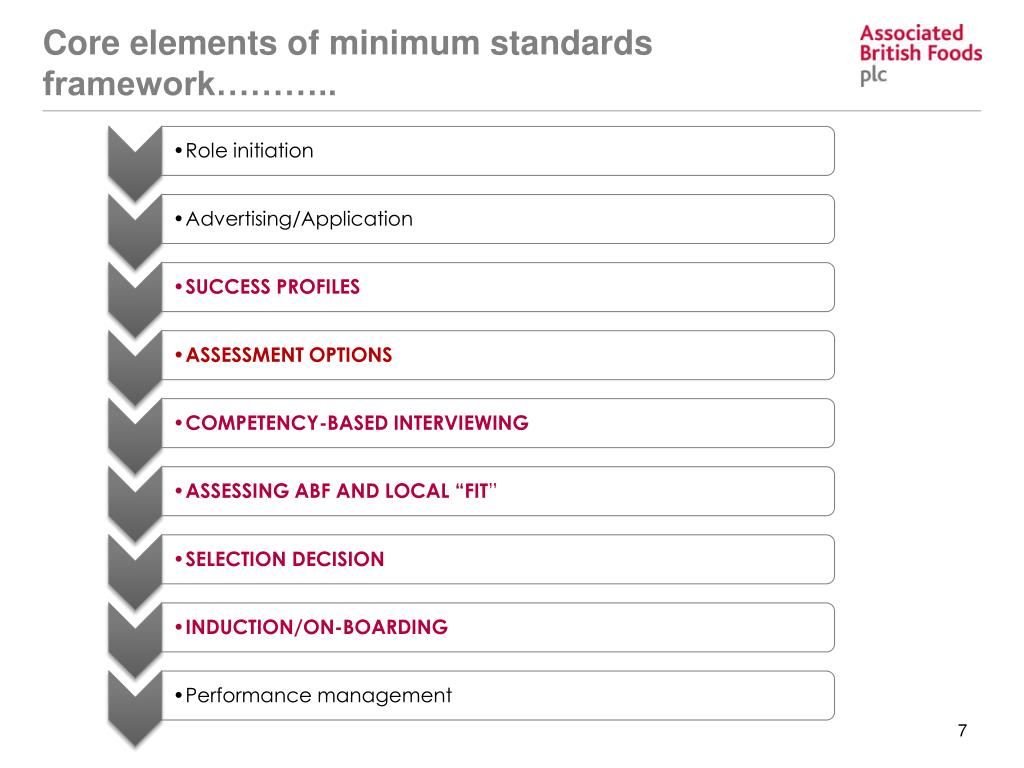
Task: Click the ASSESSING ABF AND LOCAL FIT box
Action: coord(497,491)
